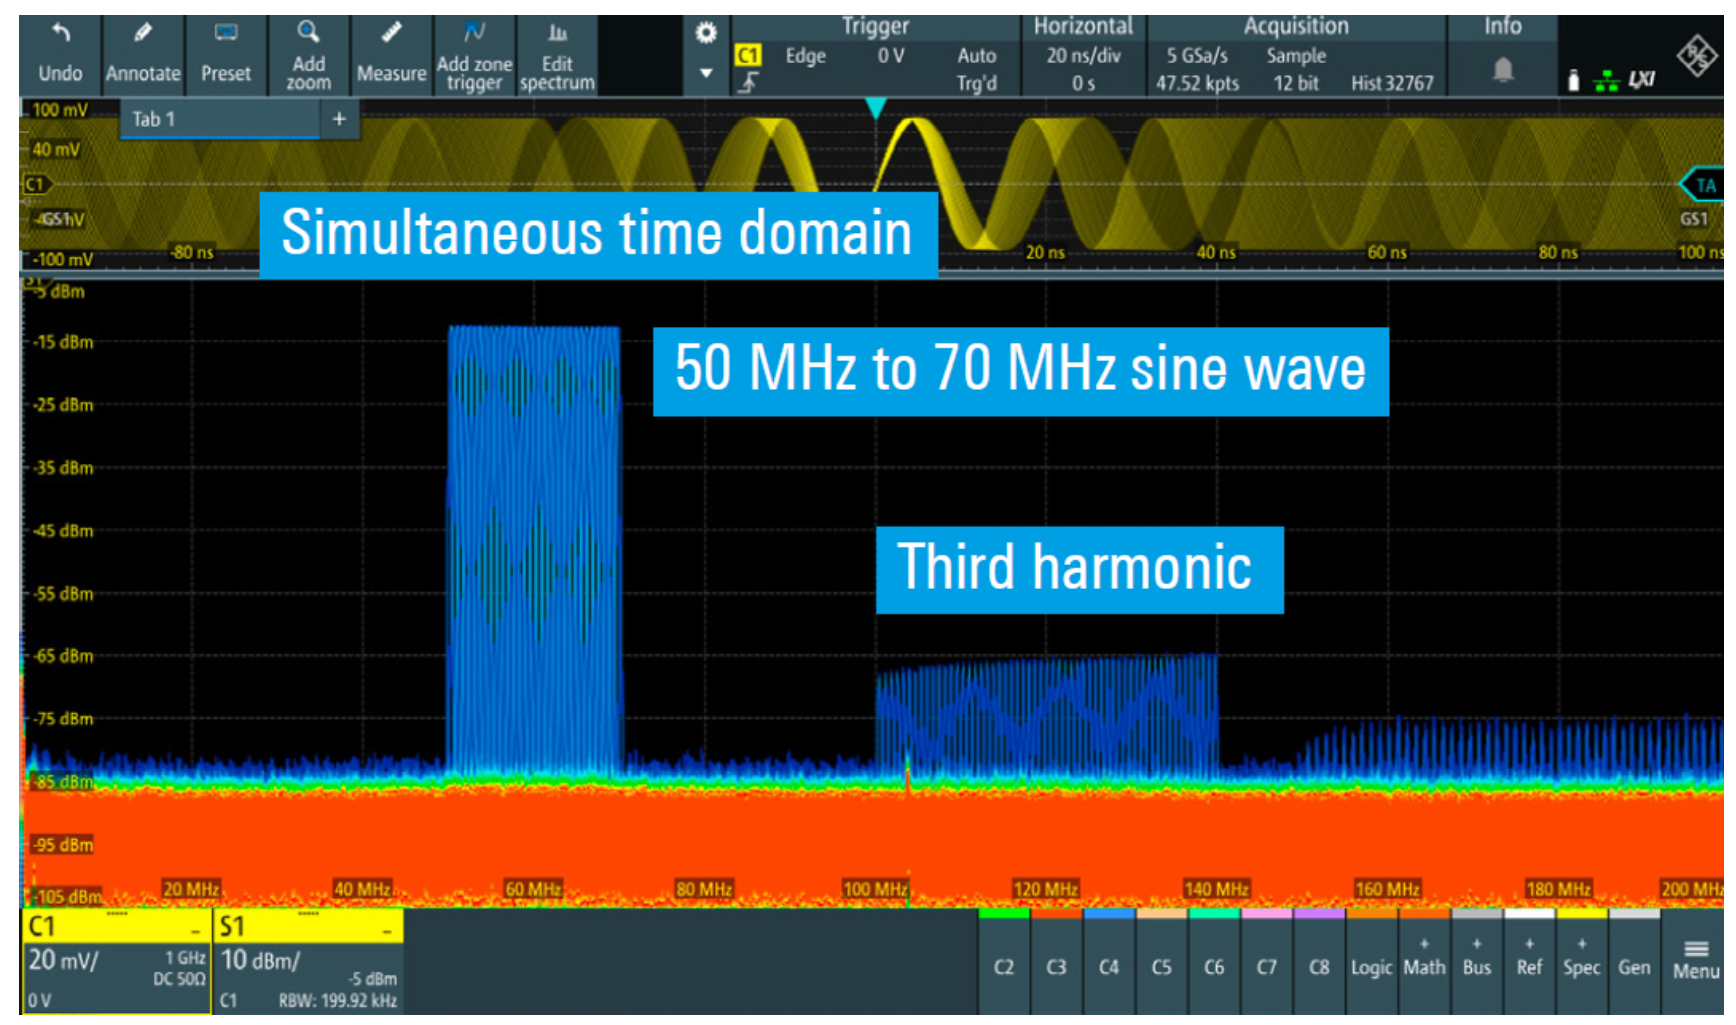Screen dimensions: 1736x1025
Task: Toggle channel C2 on
Action: tap(1004, 966)
